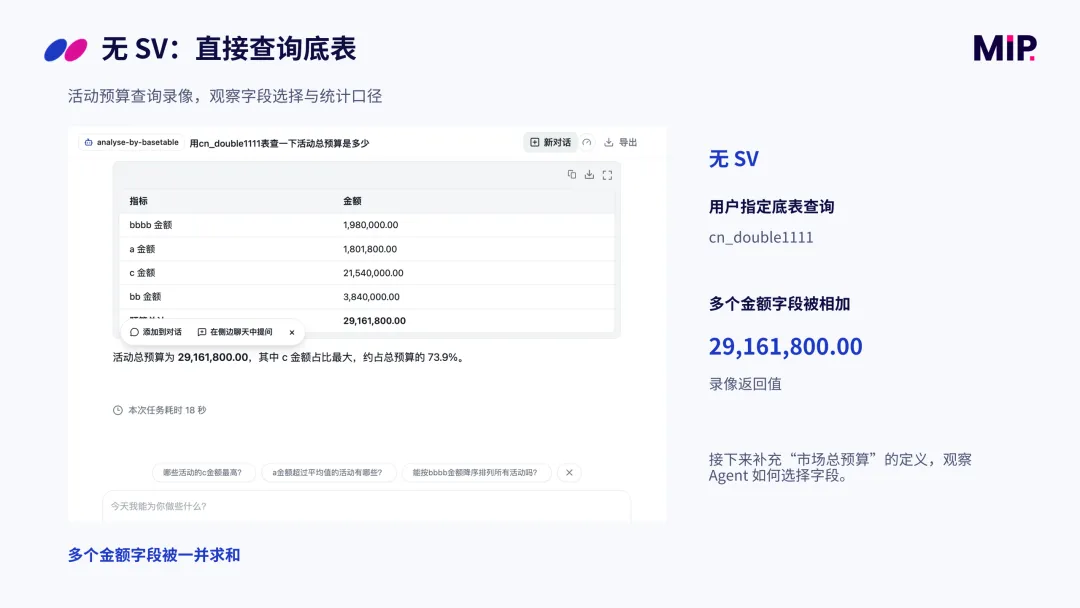Select the a 金额 row label
Viewport: 1080px width, 608px height.
pos(142,249)
